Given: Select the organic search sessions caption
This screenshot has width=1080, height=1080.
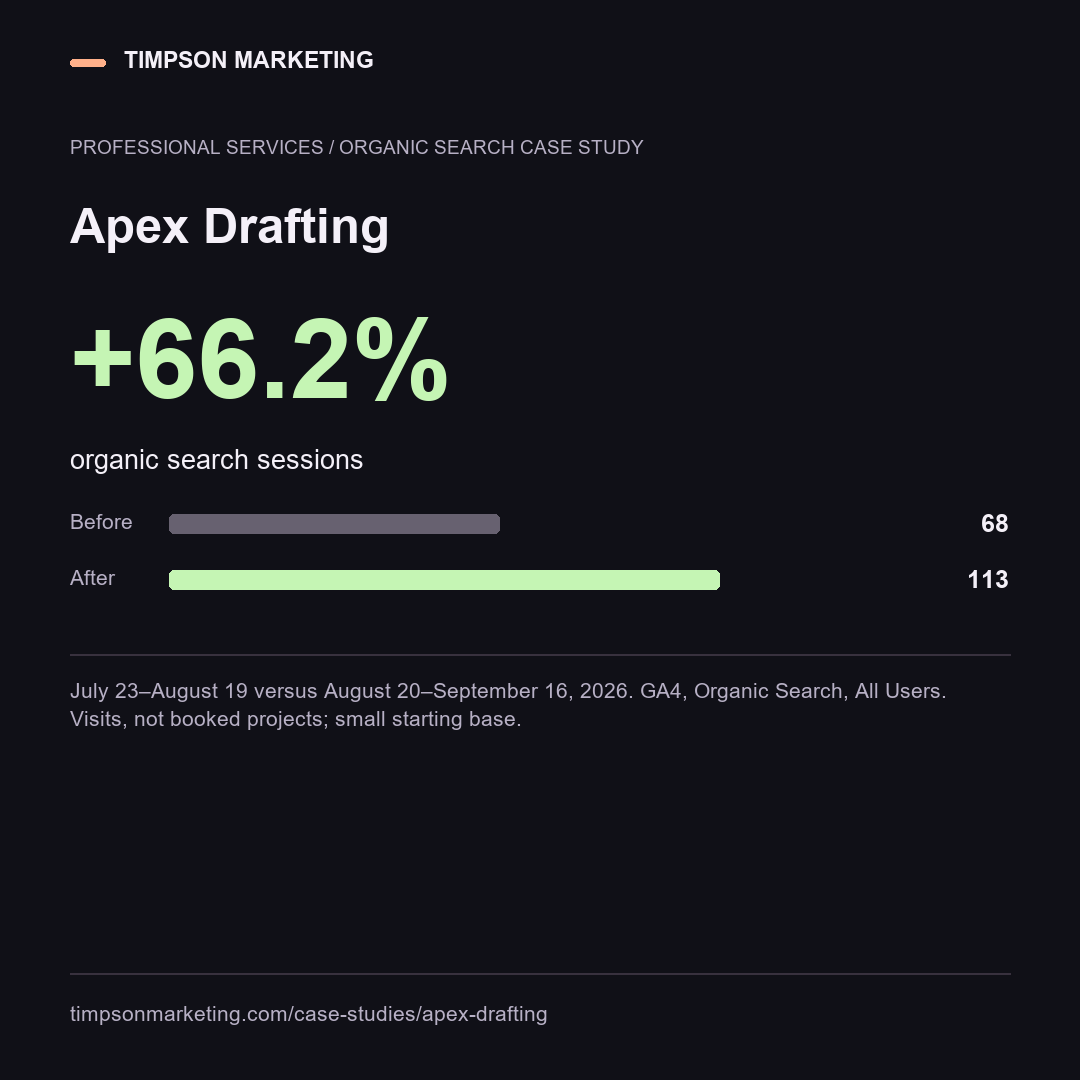Looking at the screenshot, I should tap(216, 459).
